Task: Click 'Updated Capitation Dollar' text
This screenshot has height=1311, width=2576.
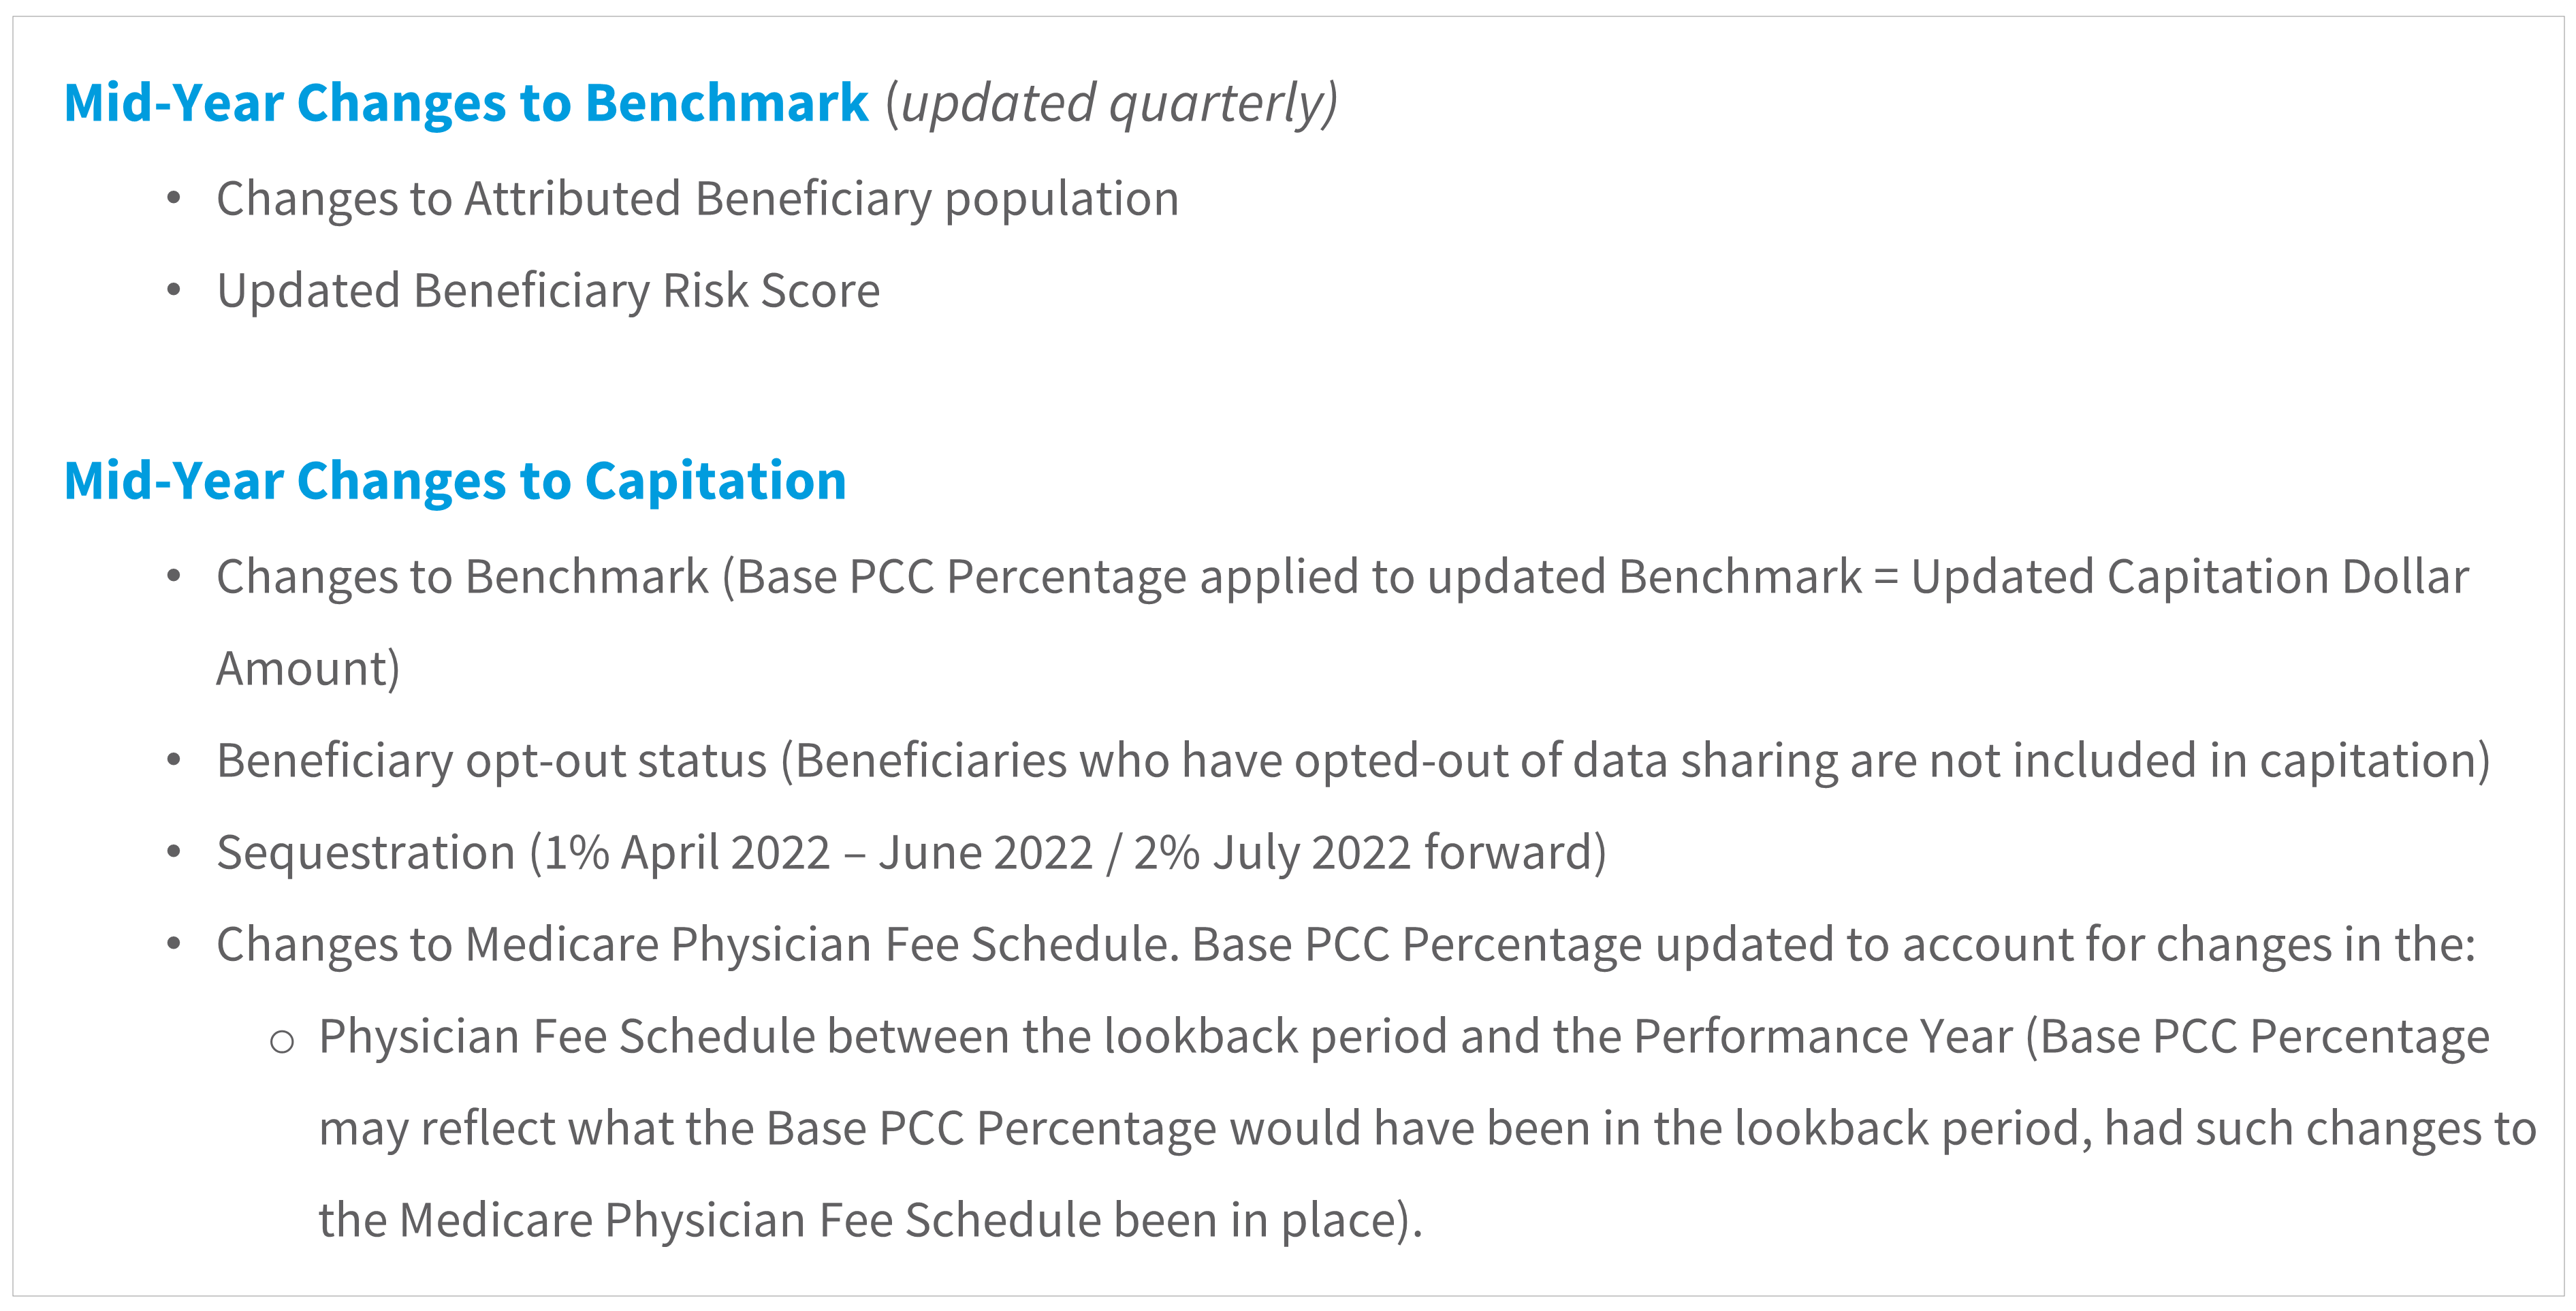Action: [2190, 577]
